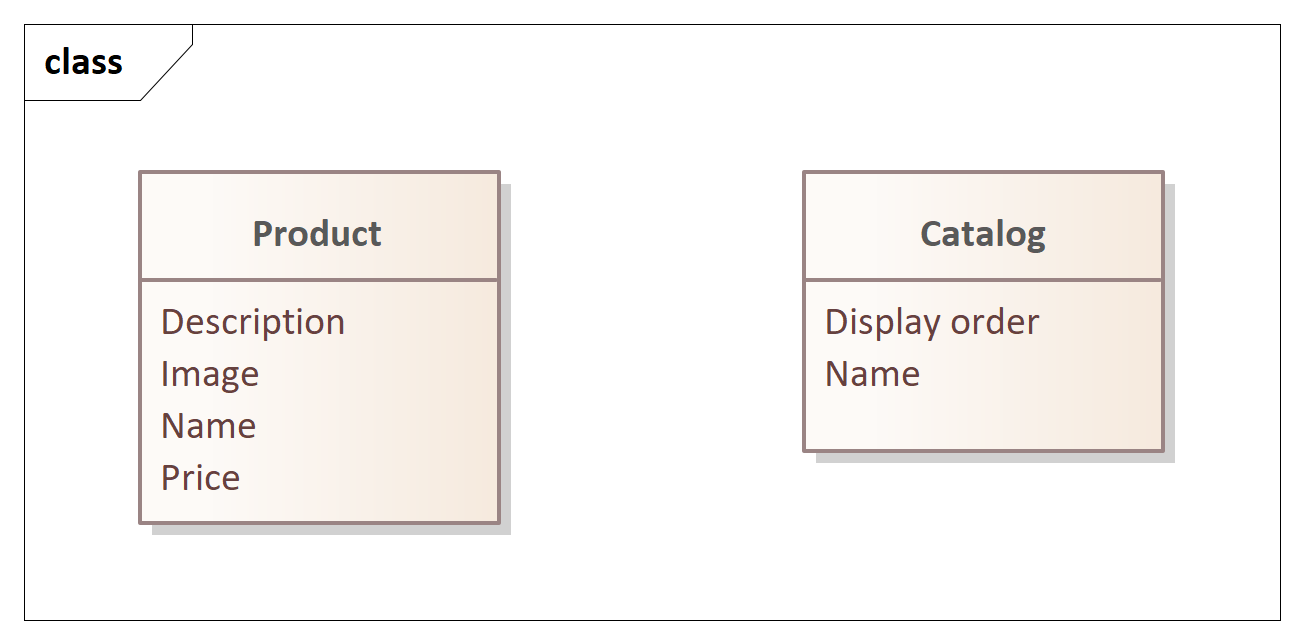Select the Product class title

coord(317,234)
